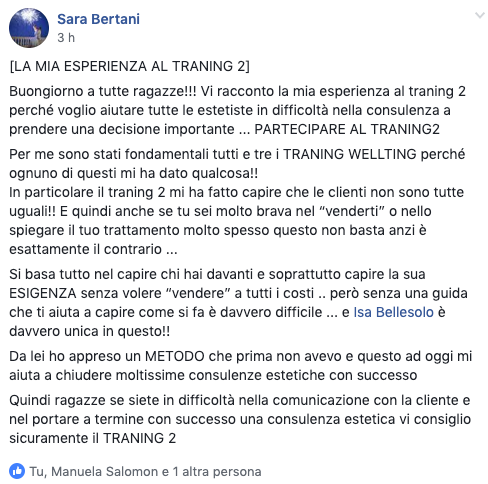Open the Isa Bellesolo tagged profile link
The height and width of the screenshot is (484, 488).
(x=393, y=312)
